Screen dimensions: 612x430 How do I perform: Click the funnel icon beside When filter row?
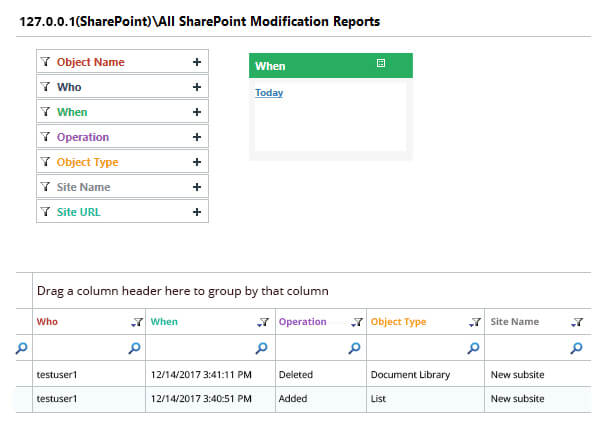pos(45,112)
